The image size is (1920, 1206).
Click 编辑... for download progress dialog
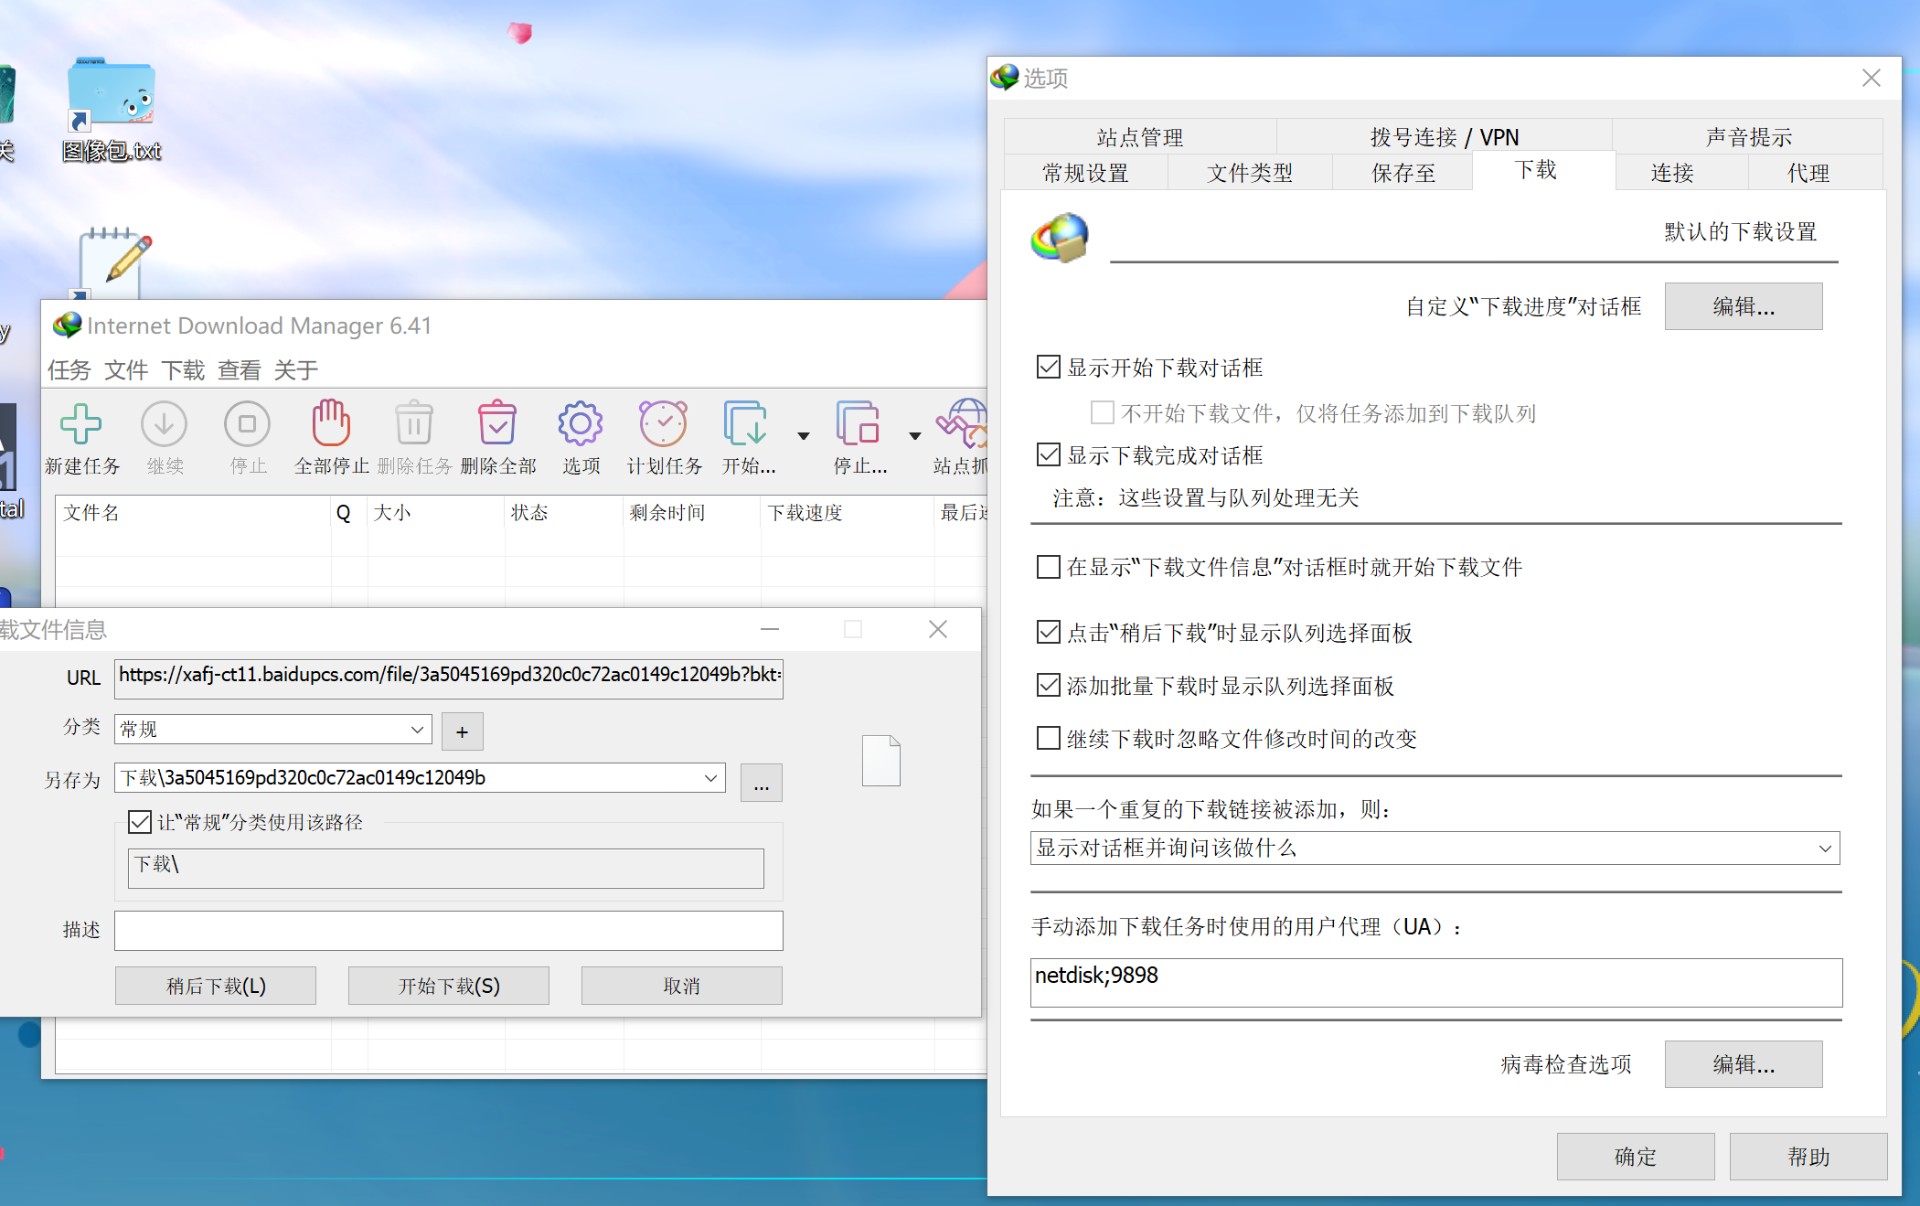1743,306
